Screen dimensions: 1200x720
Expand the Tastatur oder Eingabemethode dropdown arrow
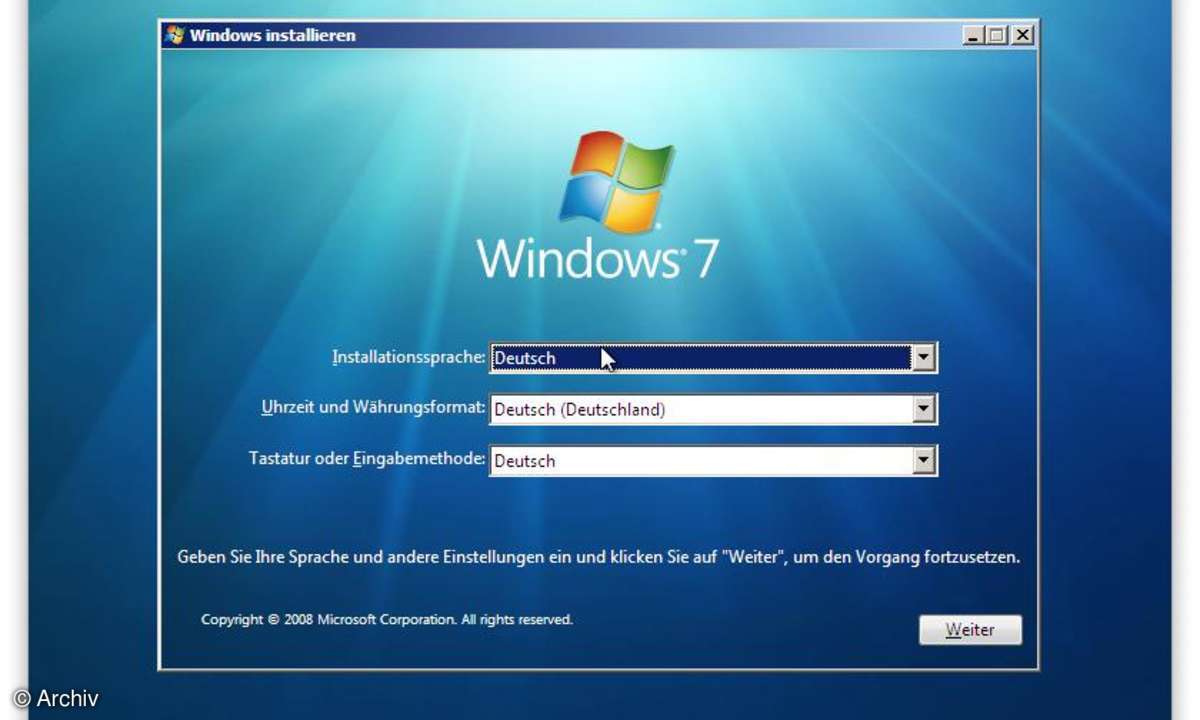[924, 461]
